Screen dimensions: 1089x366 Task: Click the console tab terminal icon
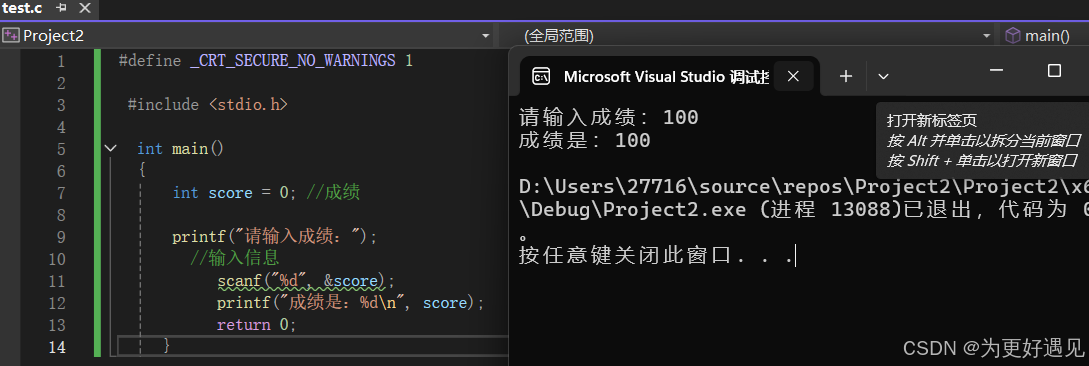click(x=541, y=76)
